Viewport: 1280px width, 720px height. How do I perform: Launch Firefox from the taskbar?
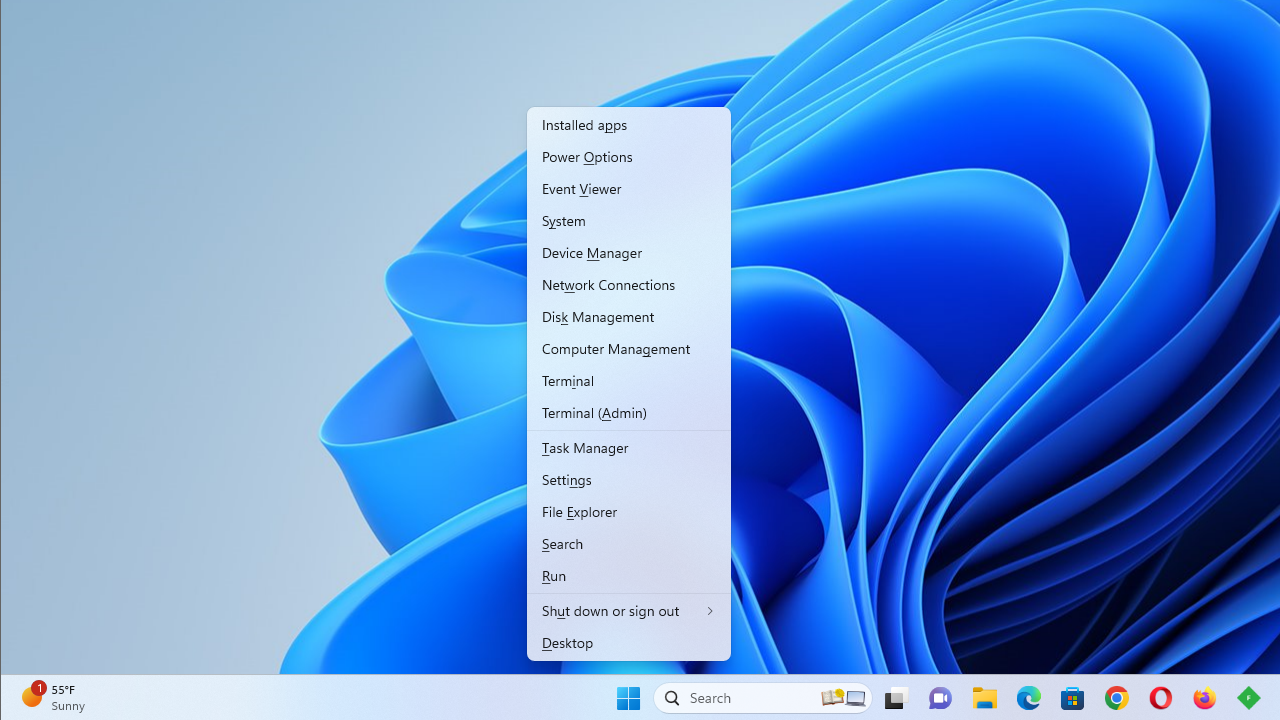coord(1204,698)
